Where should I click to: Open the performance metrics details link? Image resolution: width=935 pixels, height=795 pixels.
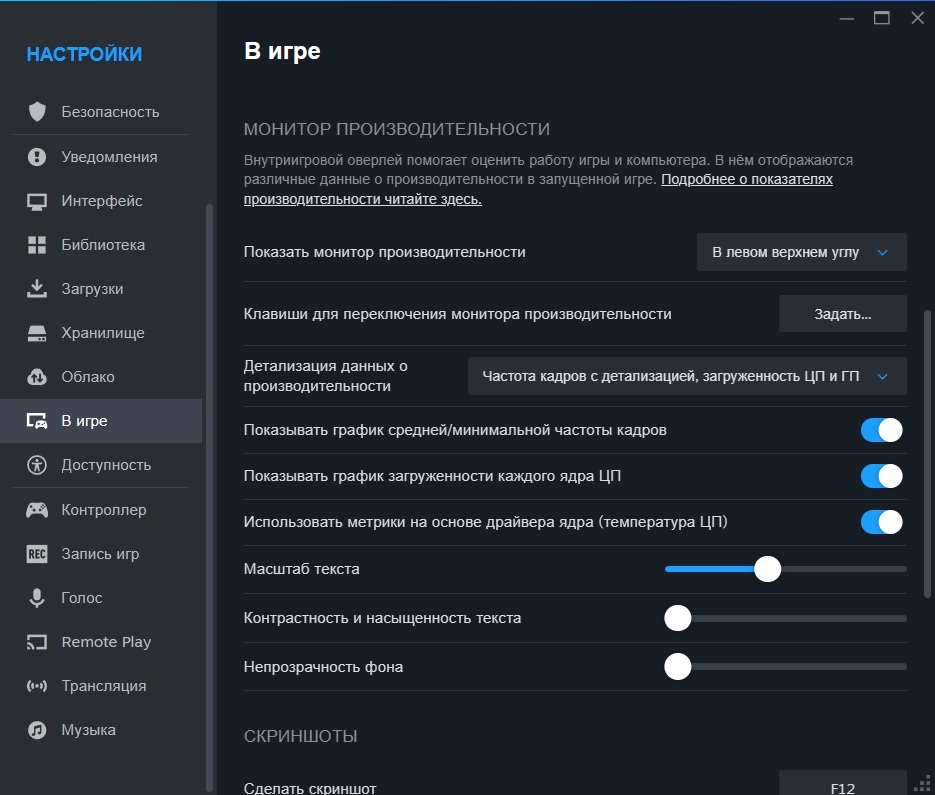click(746, 180)
